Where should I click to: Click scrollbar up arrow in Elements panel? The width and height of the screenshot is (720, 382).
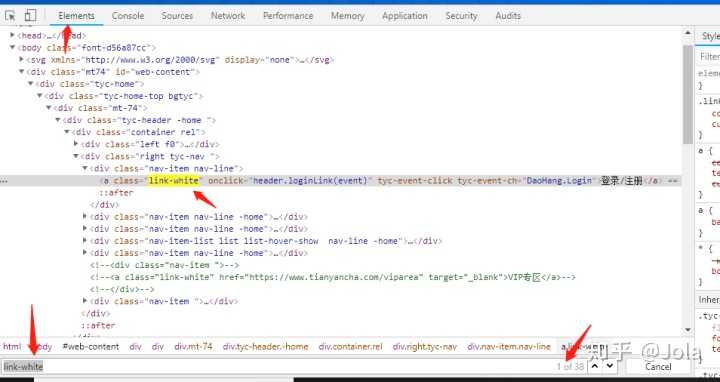(687, 33)
